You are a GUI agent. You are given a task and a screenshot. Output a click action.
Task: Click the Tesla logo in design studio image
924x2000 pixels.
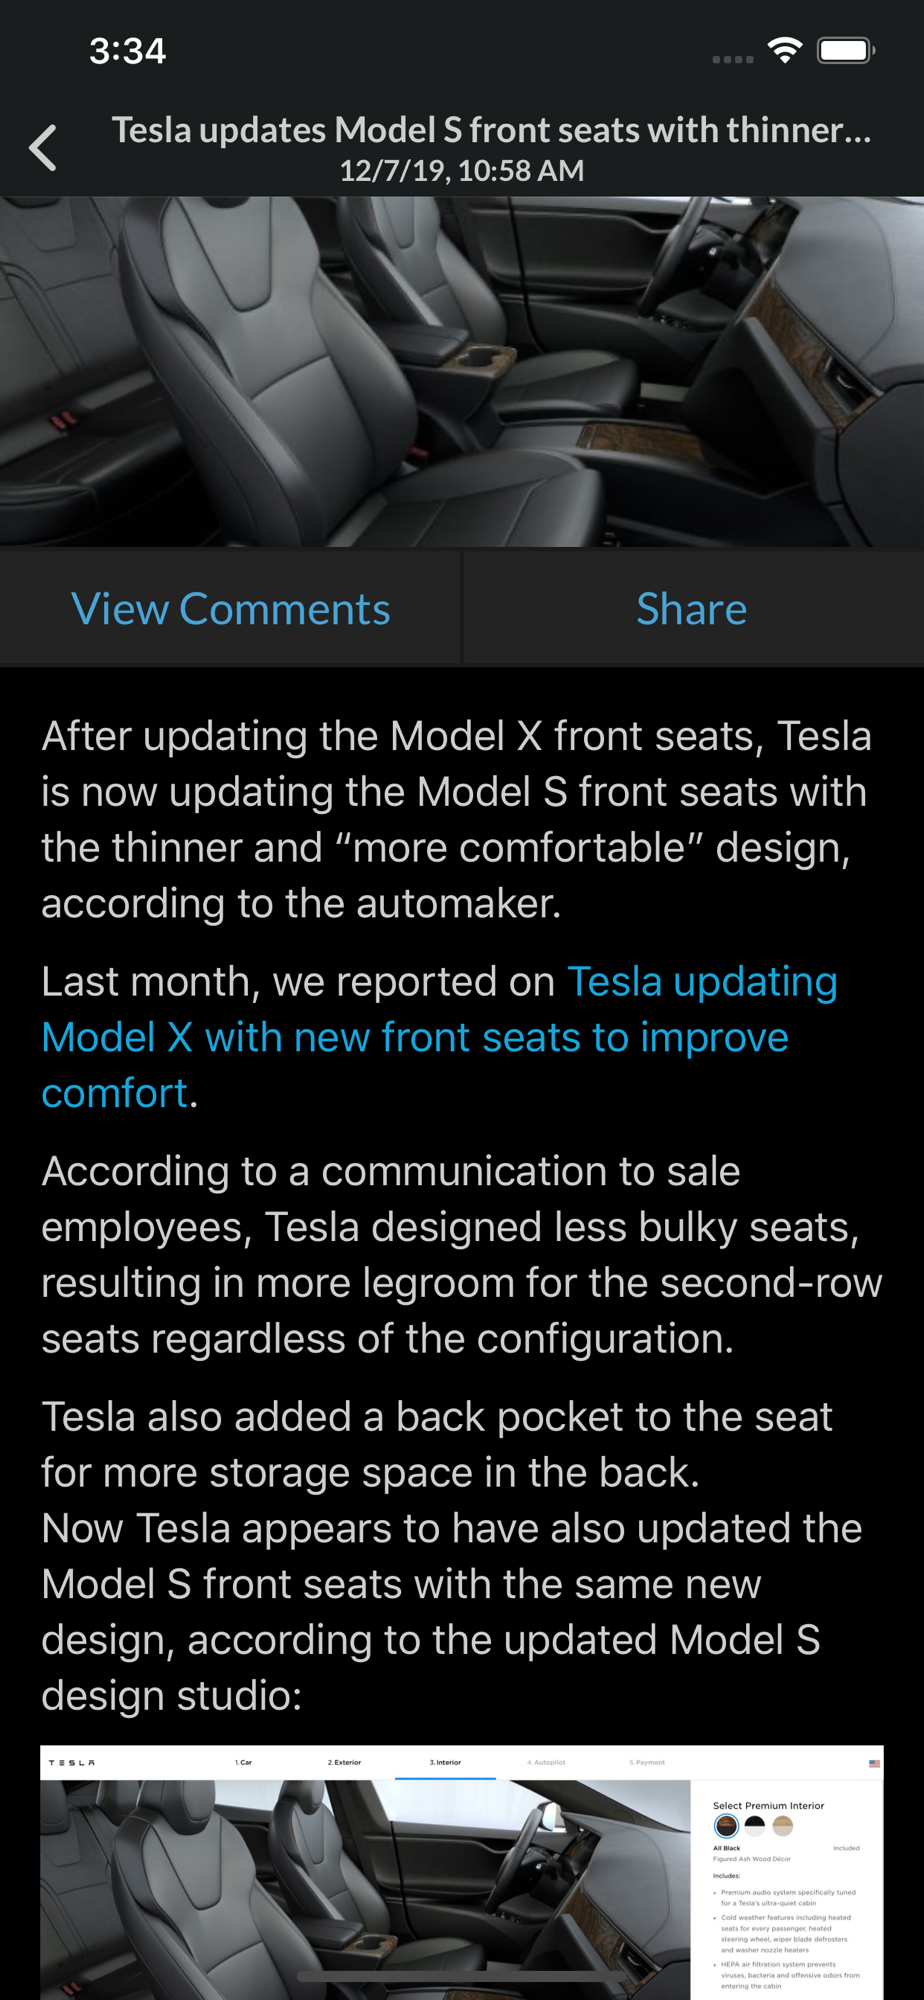[x=72, y=1763]
